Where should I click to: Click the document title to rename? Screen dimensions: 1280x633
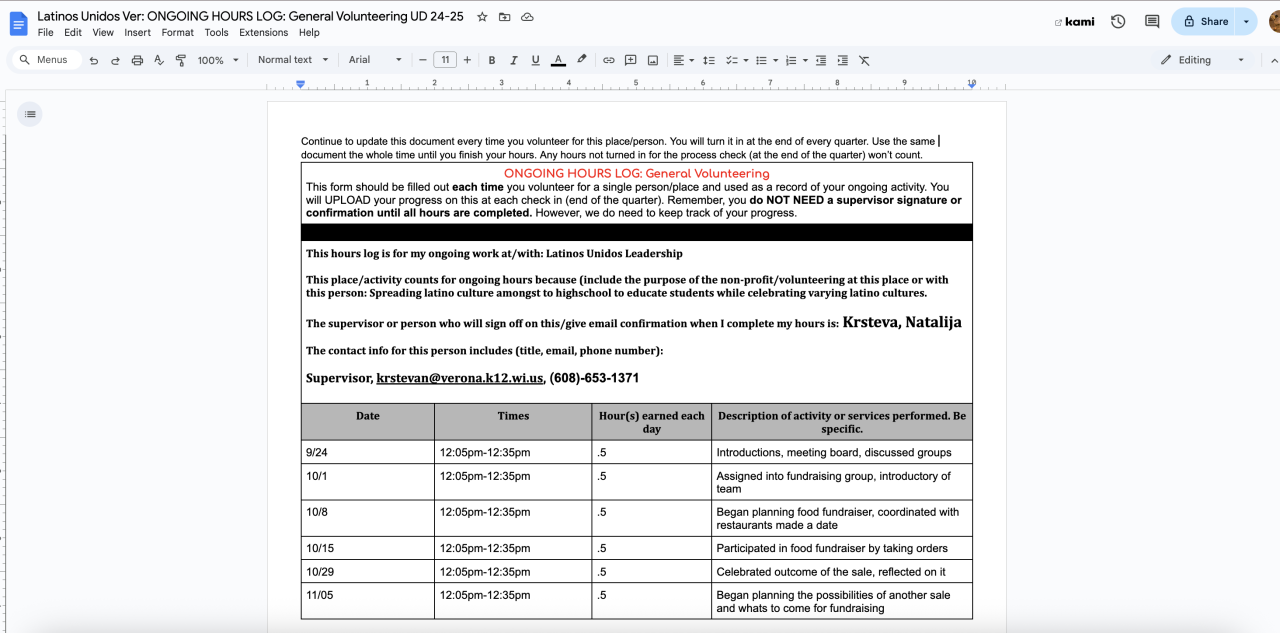[250, 17]
